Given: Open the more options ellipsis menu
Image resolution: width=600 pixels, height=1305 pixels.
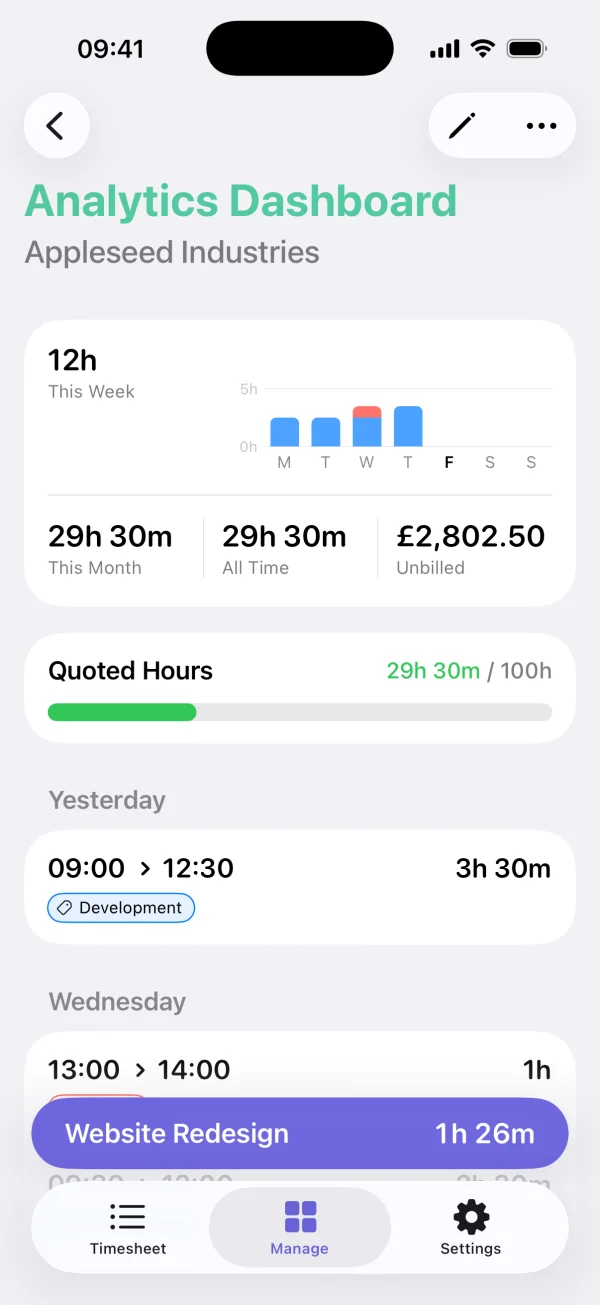Looking at the screenshot, I should (540, 125).
